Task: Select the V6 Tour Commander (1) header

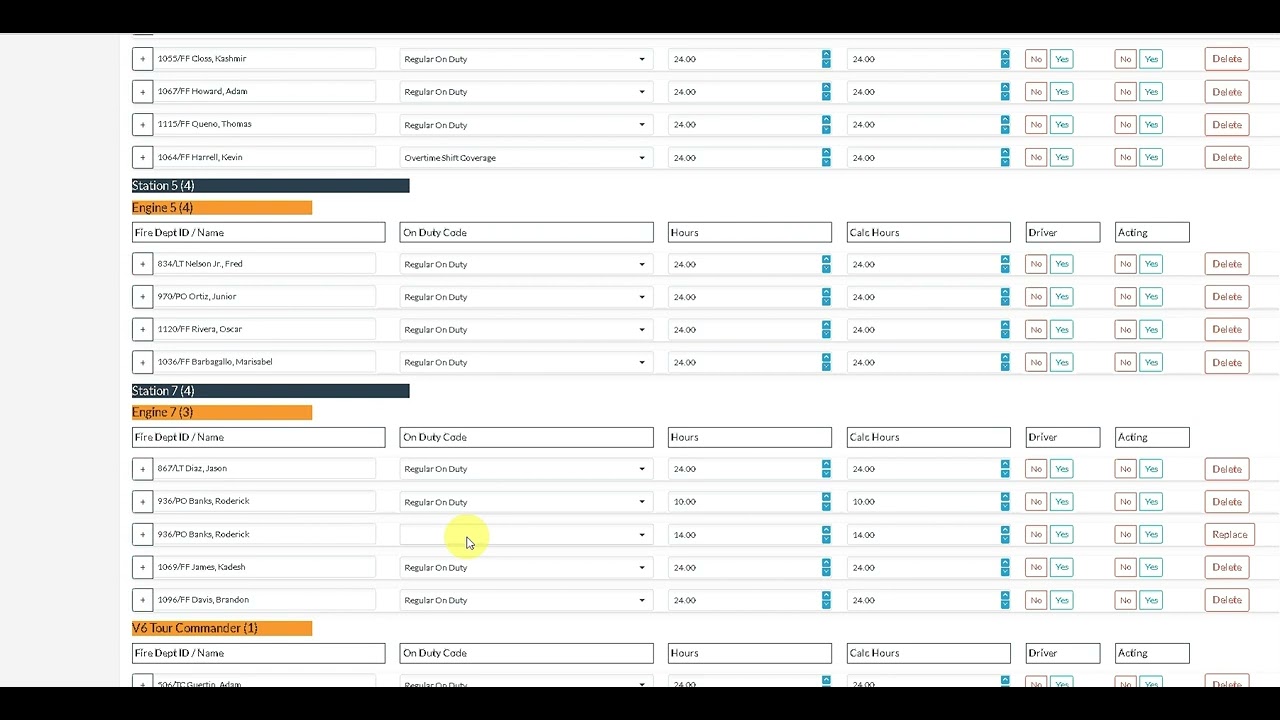Action: pos(222,628)
